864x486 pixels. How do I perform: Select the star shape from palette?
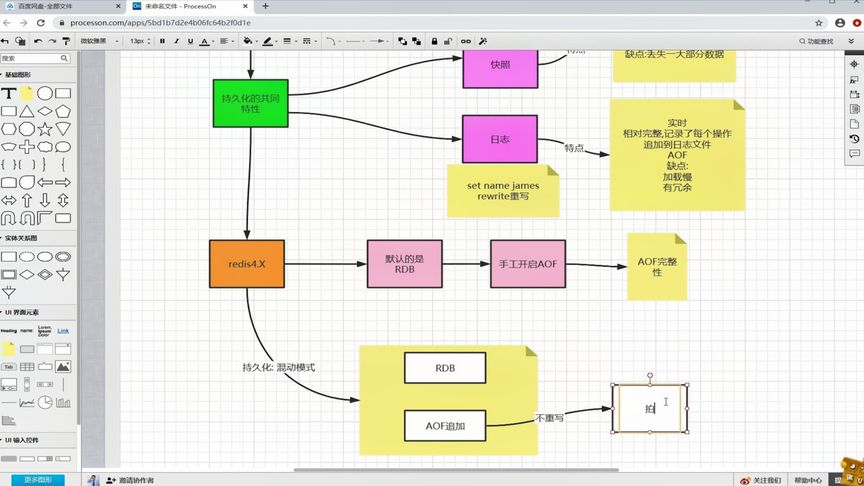(45, 129)
